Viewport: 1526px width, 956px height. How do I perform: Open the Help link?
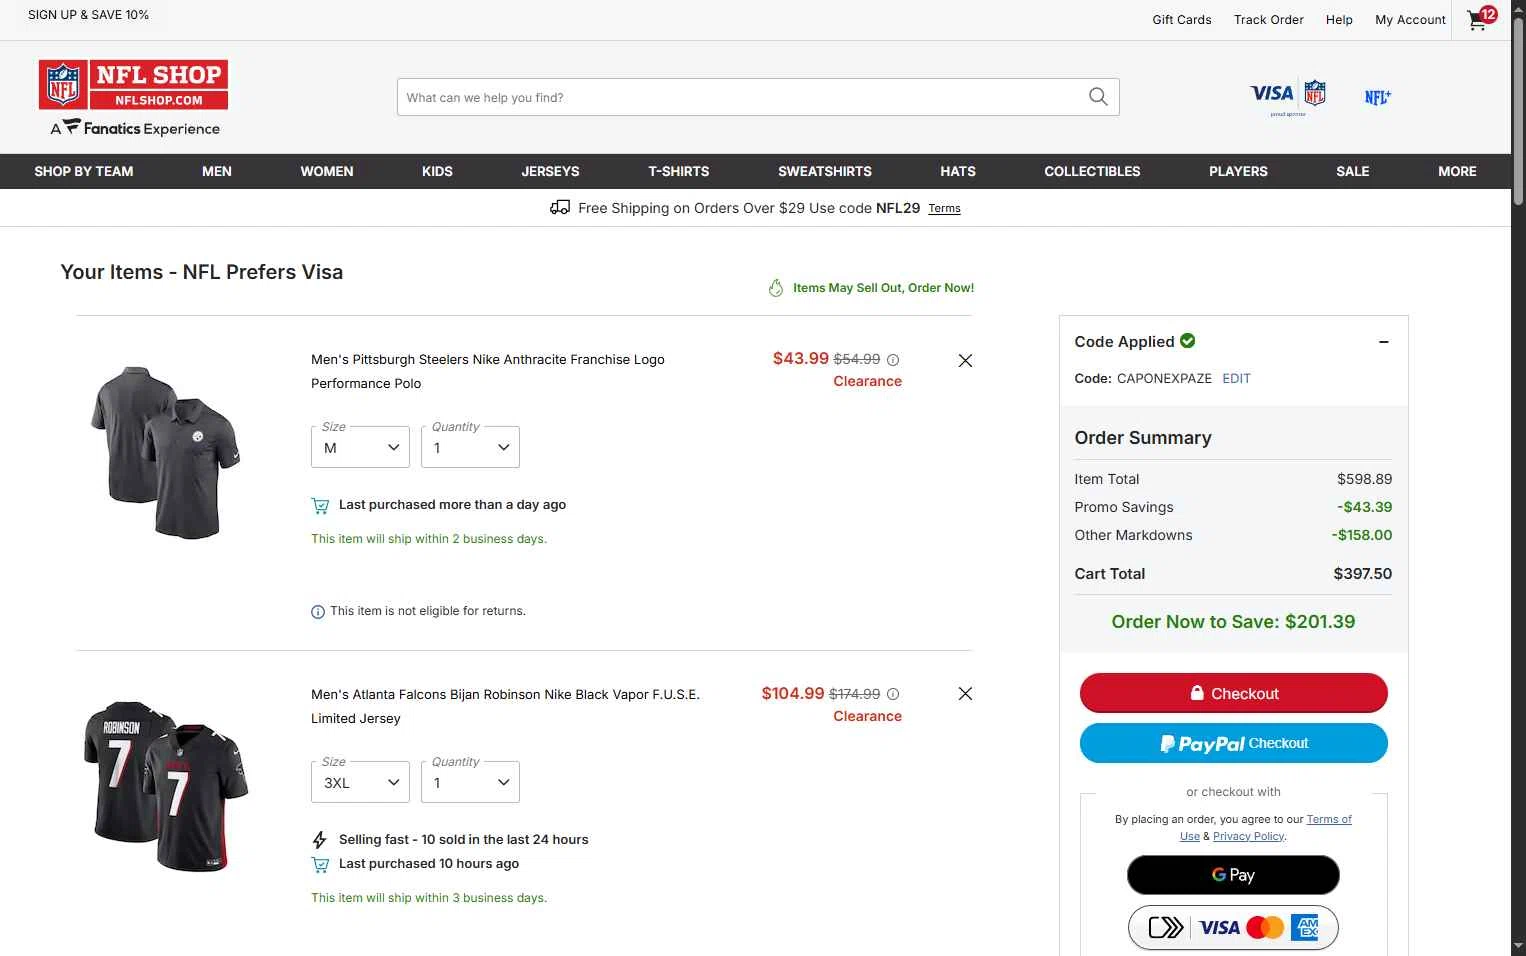coord(1339,19)
